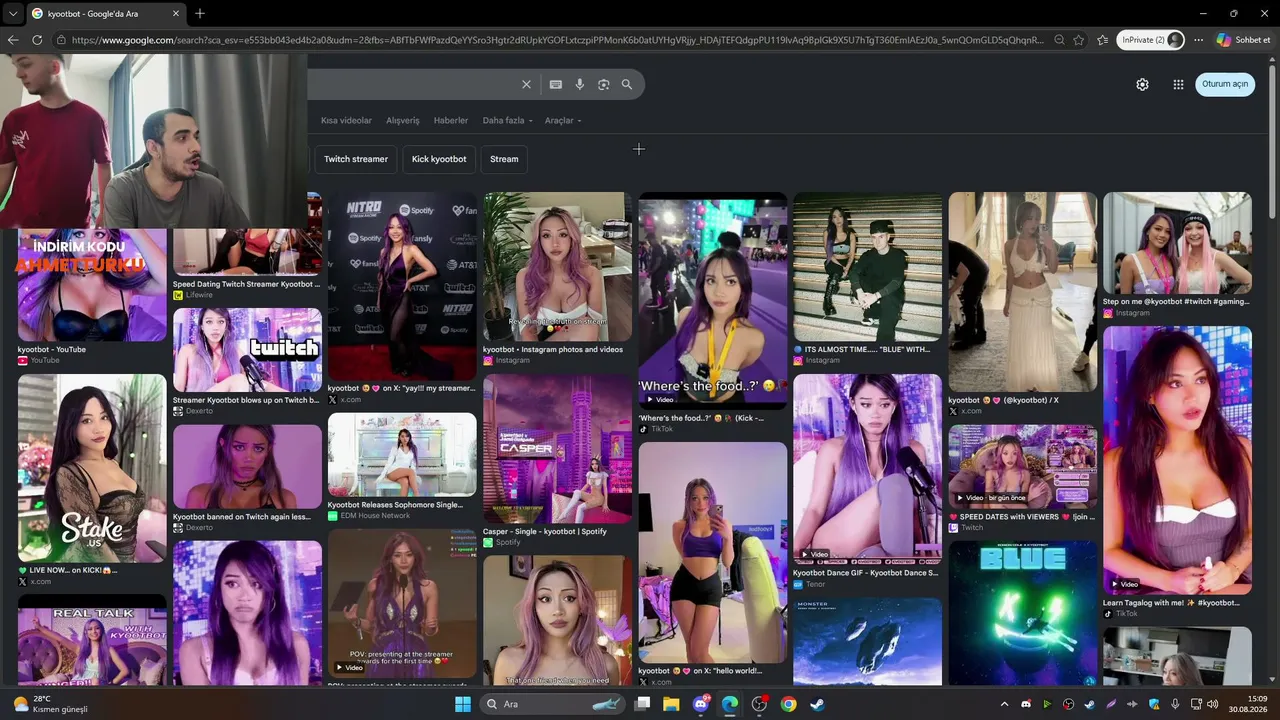The image size is (1280, 720).
Task: Open the InPrivate profile button
Action: coord(1152,40)
